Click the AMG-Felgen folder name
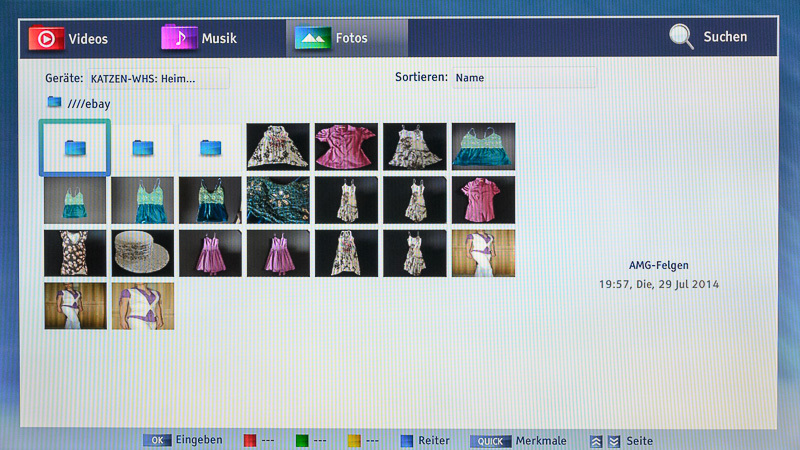This screenshot has width=800, height=450. coord(659,265)
